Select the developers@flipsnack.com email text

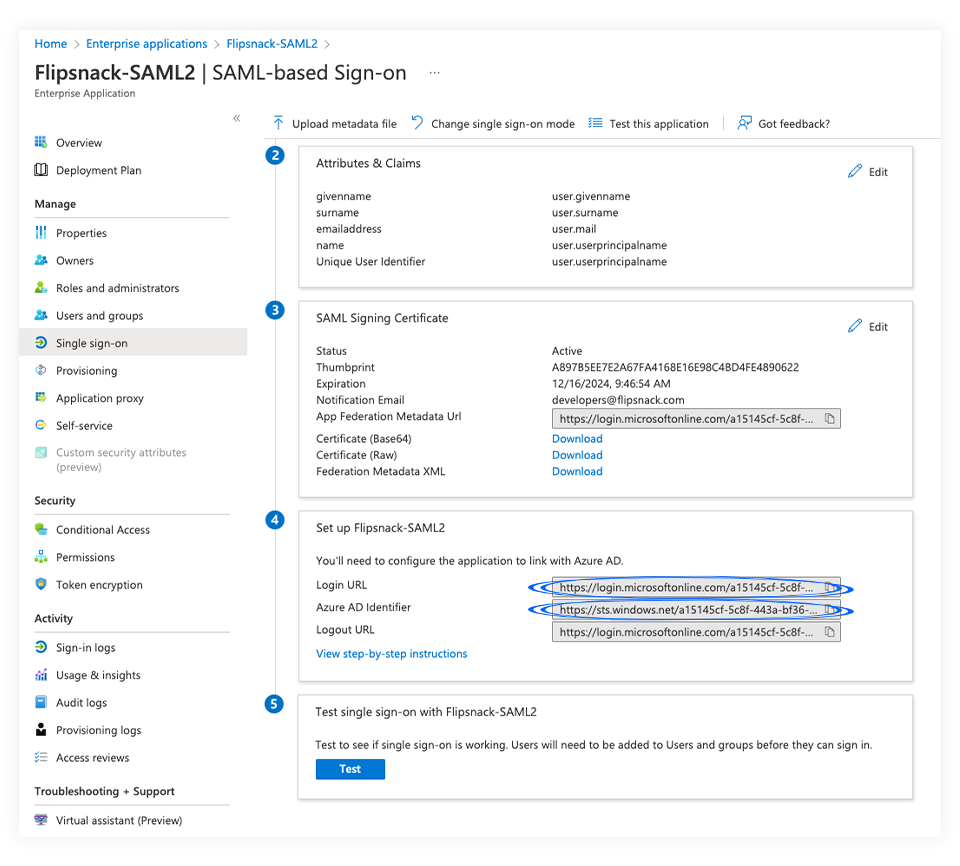coord(618,400)
